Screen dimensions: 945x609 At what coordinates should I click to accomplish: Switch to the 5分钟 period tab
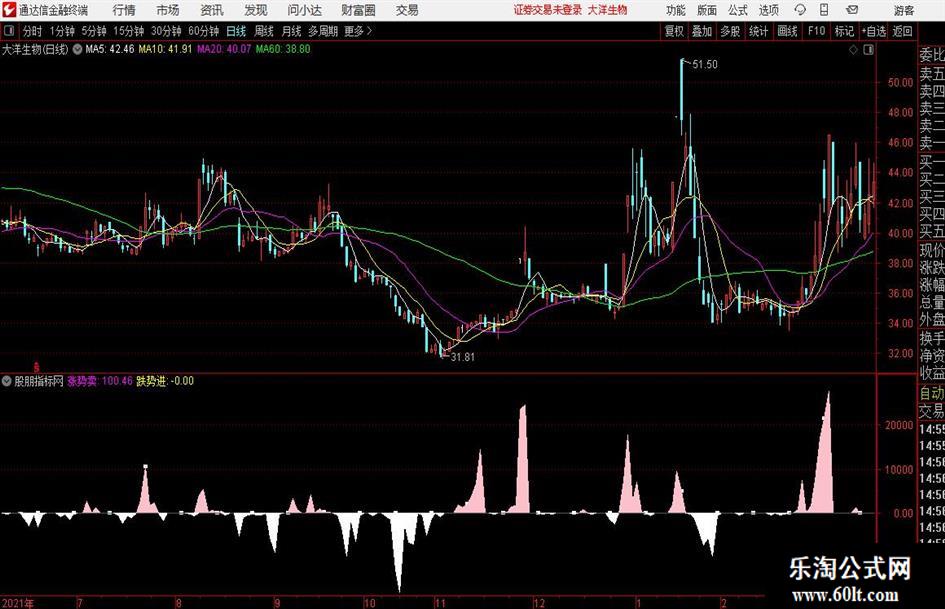[x=94, y=31]
